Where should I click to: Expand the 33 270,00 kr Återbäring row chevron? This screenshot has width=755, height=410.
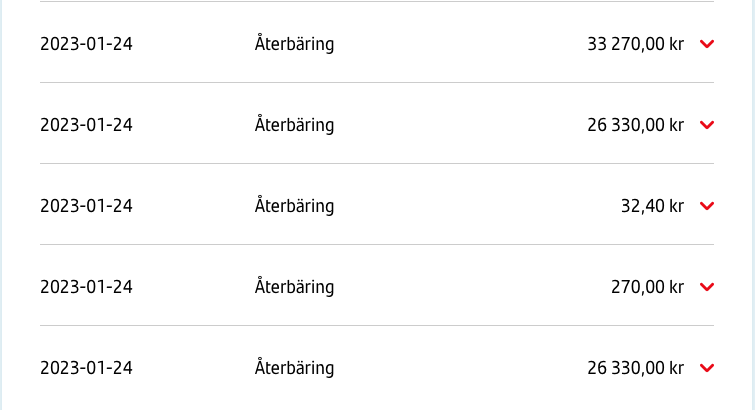point(707,44)
